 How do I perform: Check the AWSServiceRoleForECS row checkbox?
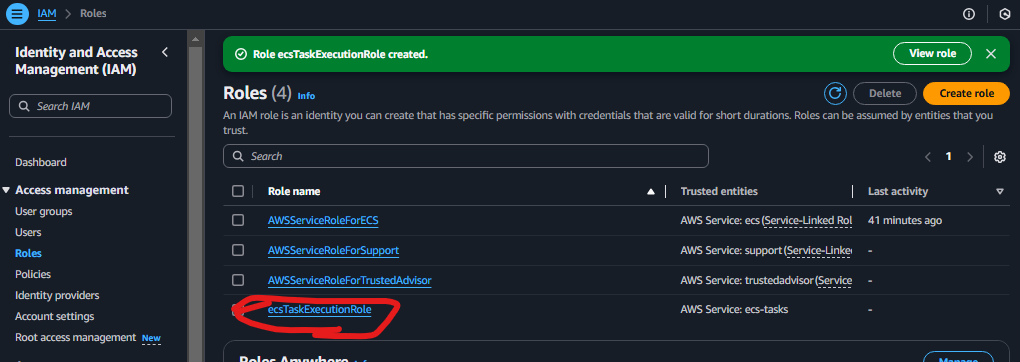(238, 220)
